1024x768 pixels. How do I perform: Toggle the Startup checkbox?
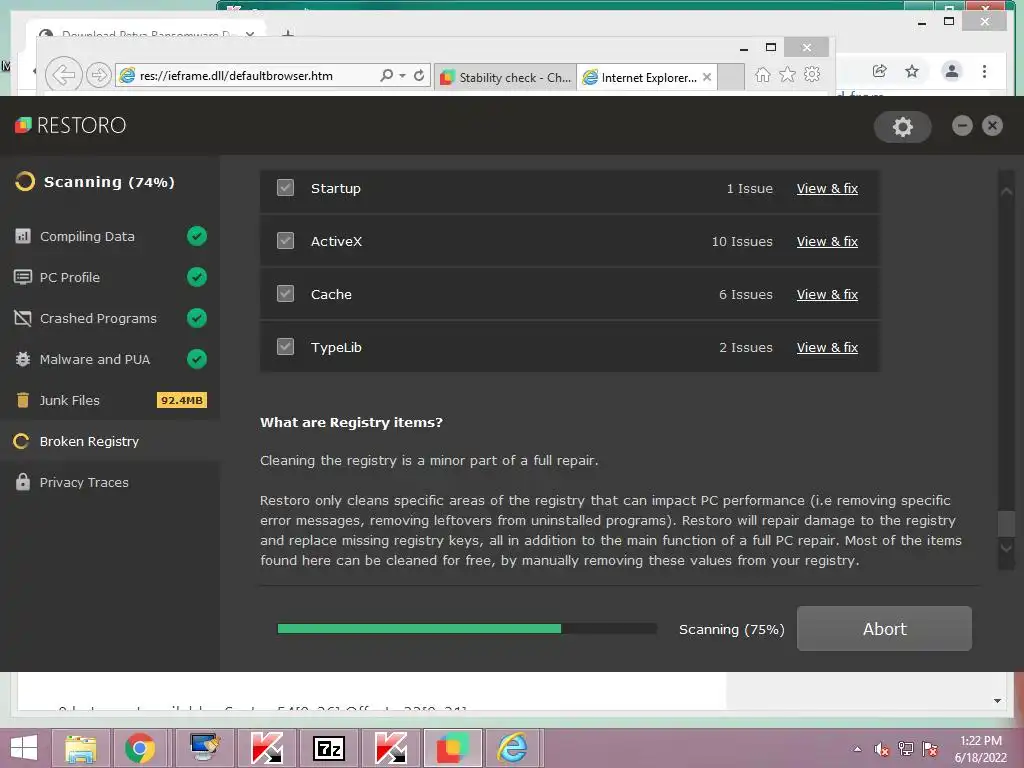point(285,188)
